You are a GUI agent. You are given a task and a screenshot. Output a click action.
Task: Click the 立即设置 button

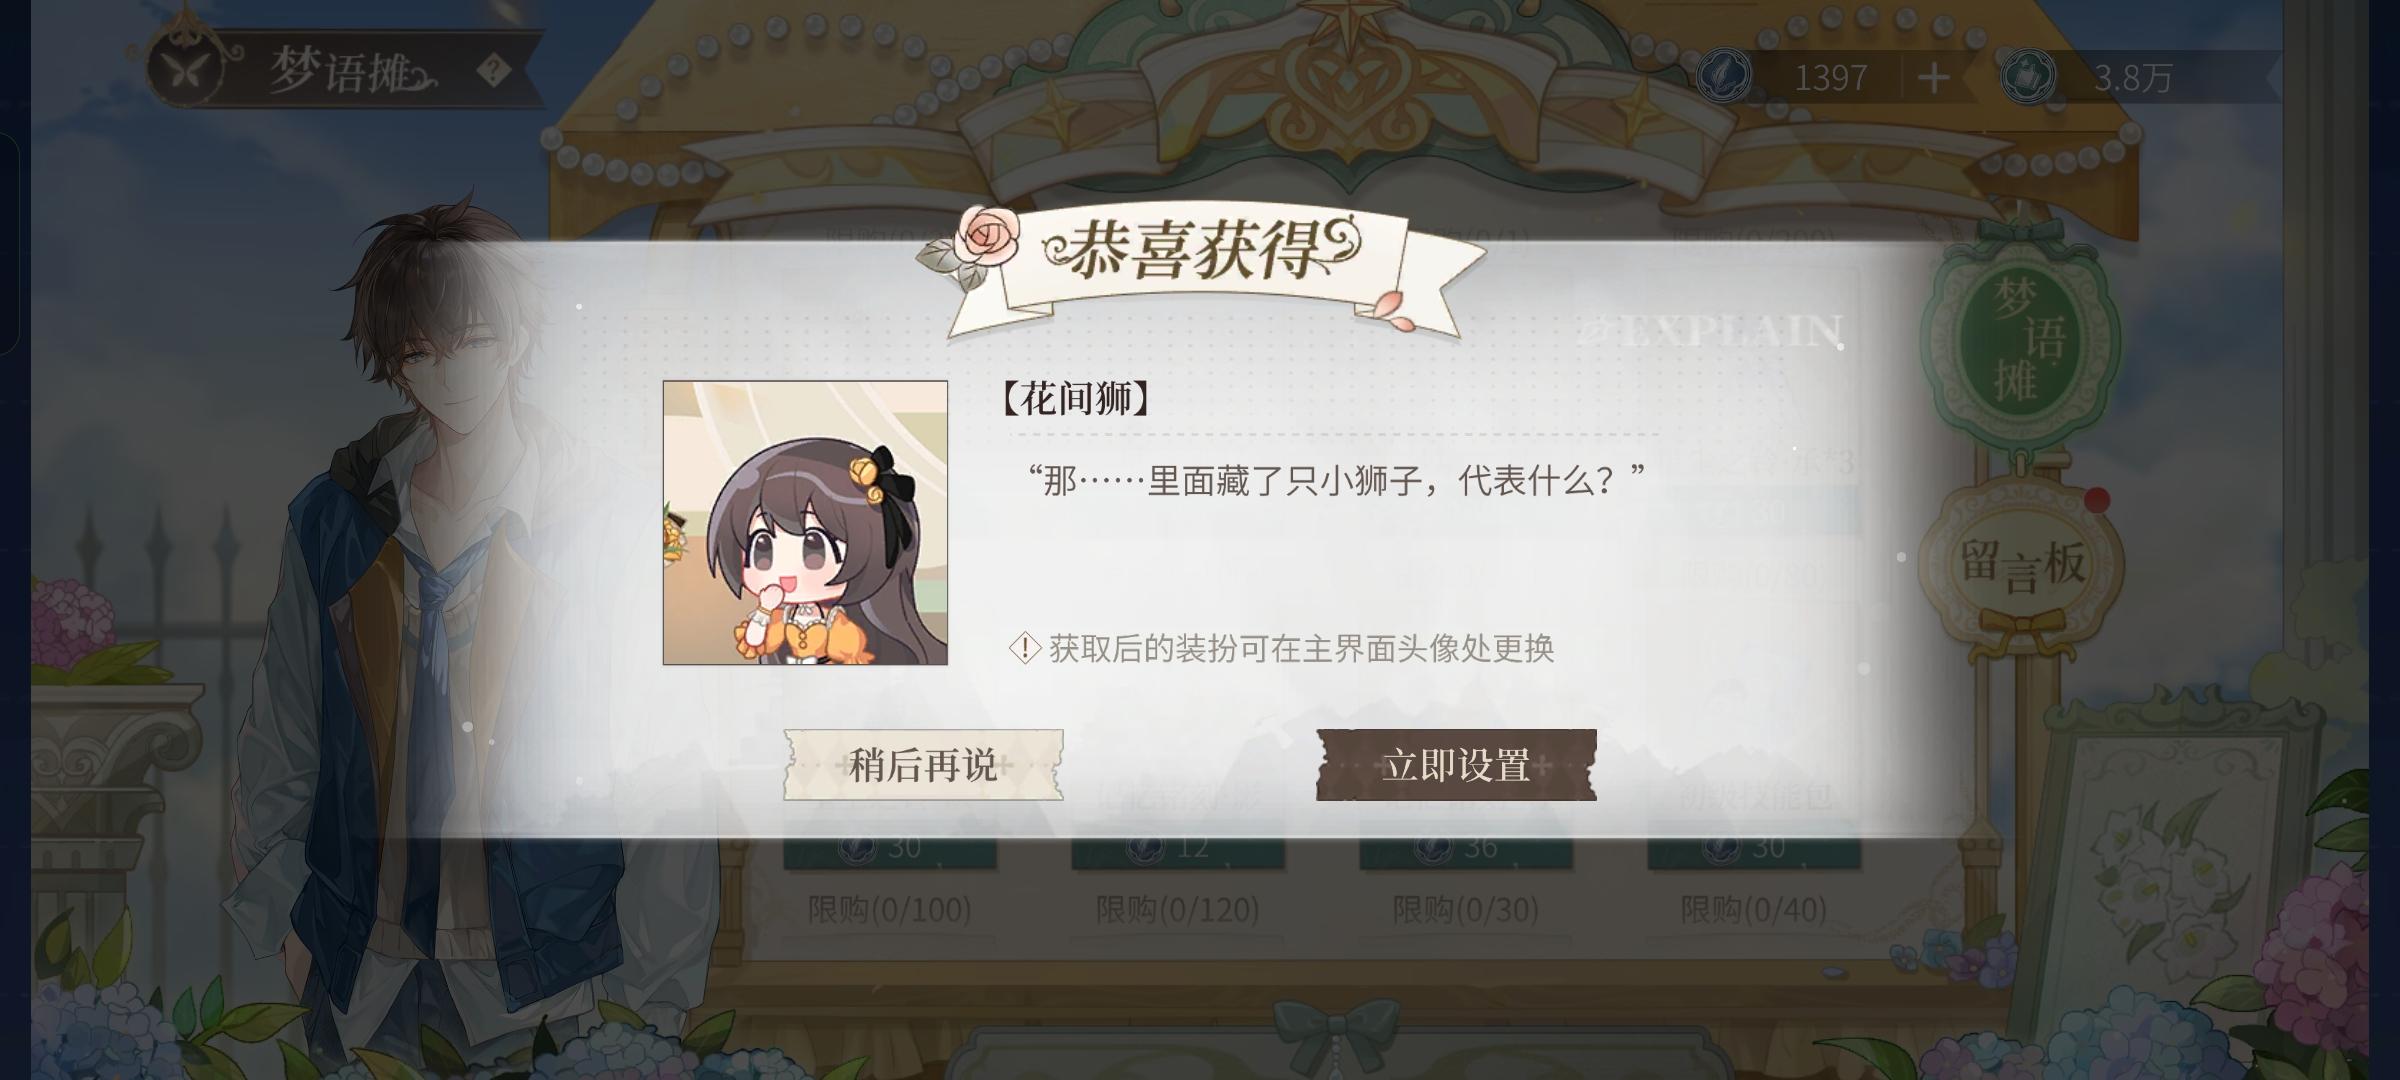point(1456,765)
